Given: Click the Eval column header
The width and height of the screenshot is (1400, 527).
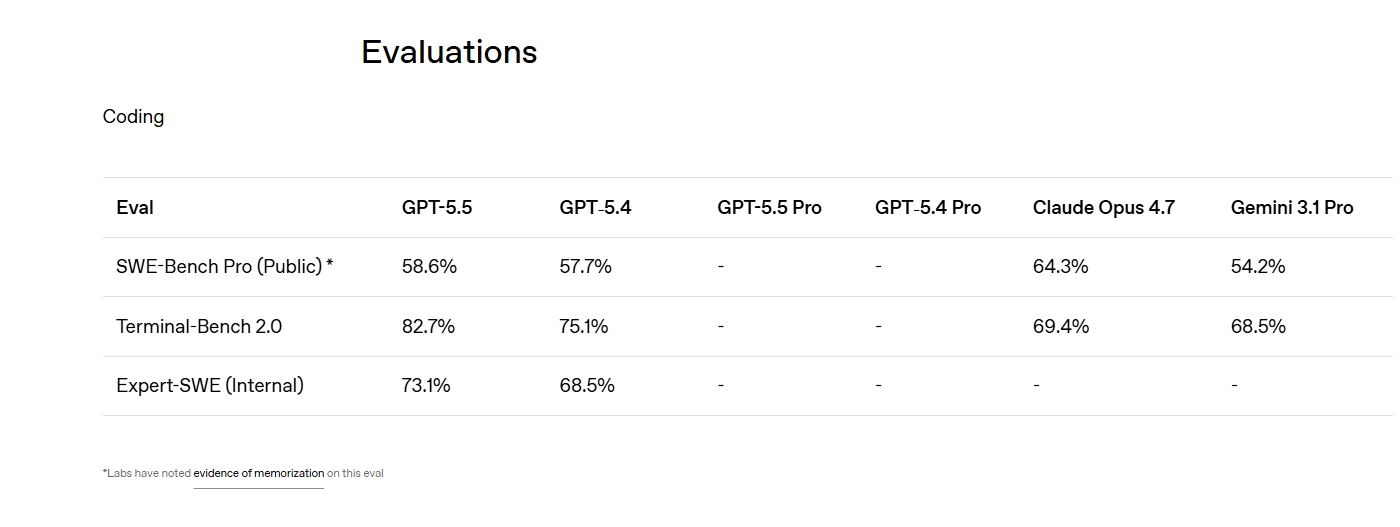Looking at the screenshot, I should coord(135,208).
